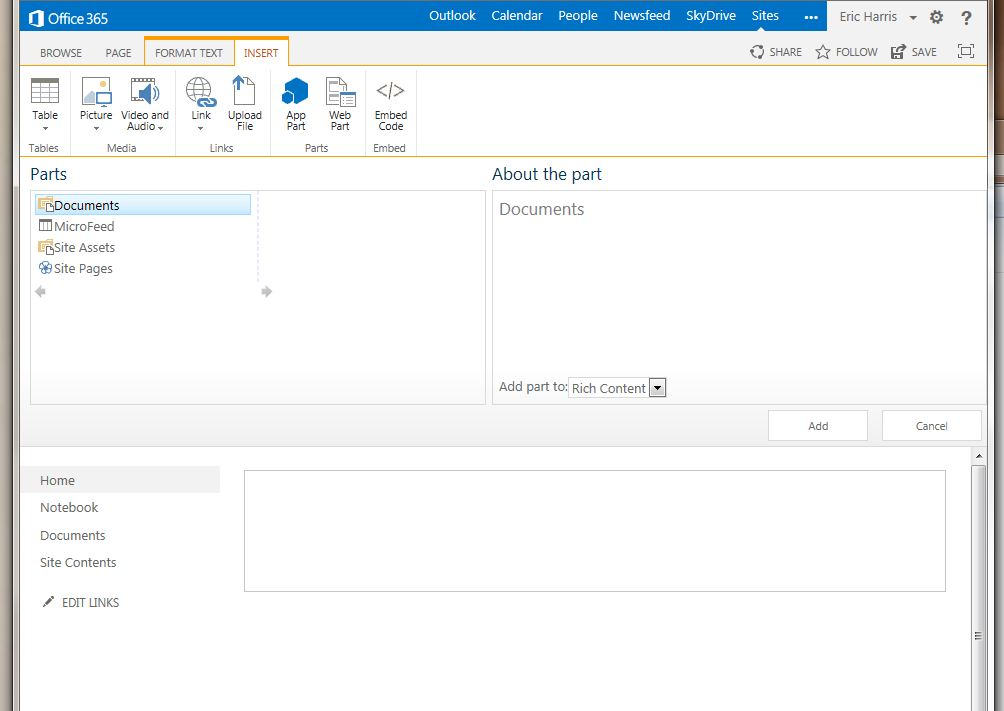Screen dimensions: 1004x711
Task: Click the Web Part icon
Action: (x=340, y=91)
